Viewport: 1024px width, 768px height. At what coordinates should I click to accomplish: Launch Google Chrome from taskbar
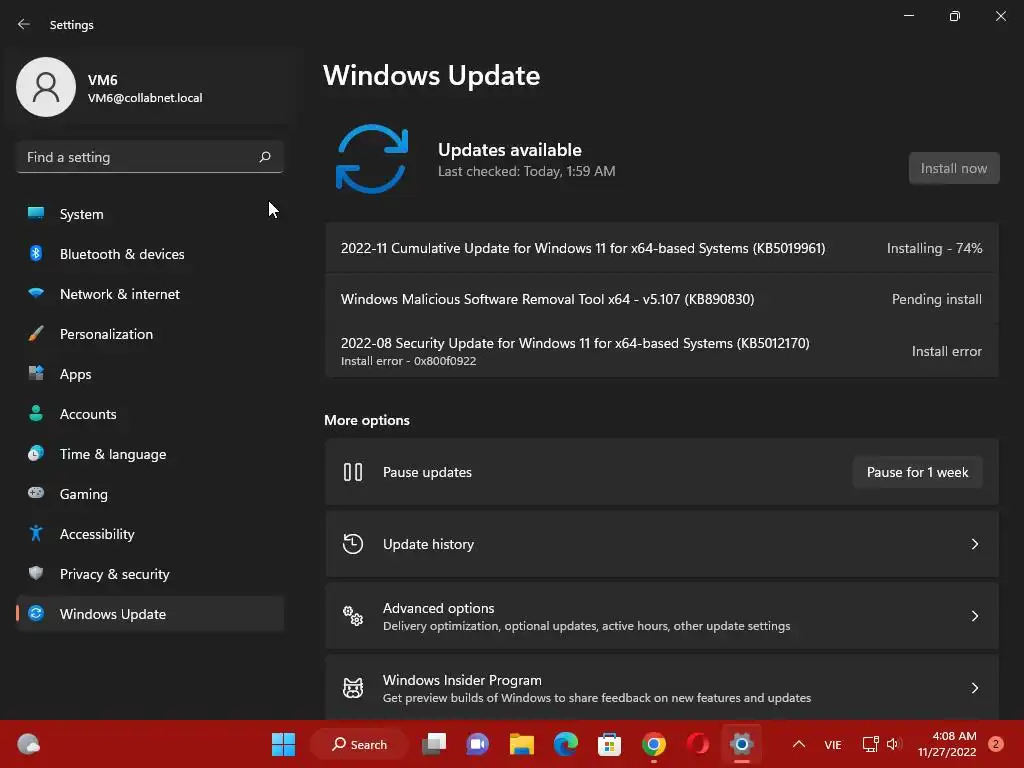(654, 744)
